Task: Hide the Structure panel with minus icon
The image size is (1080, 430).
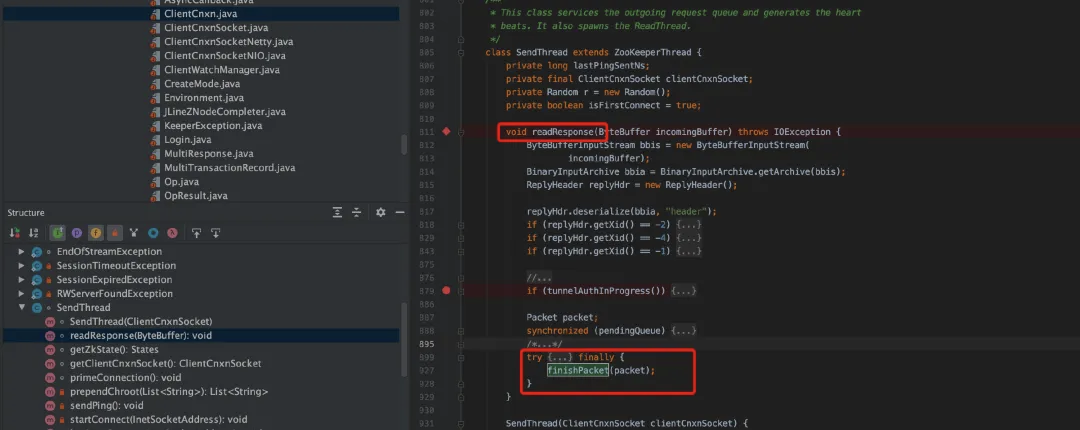Action: point(399,212)
